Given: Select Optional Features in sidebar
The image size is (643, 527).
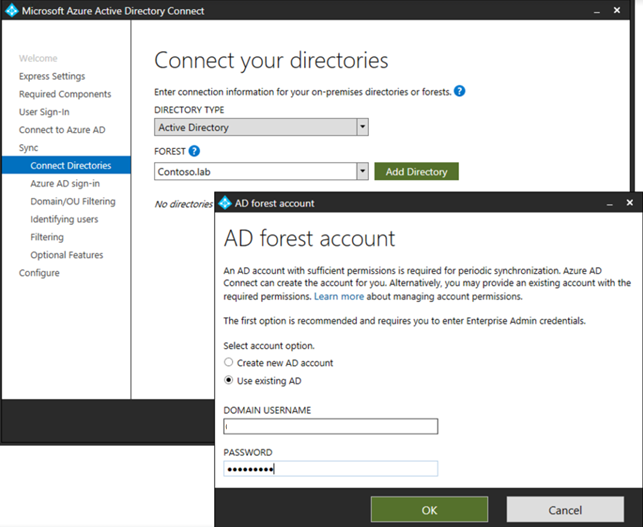Looking at the screenshot, I should click(66, 255).
